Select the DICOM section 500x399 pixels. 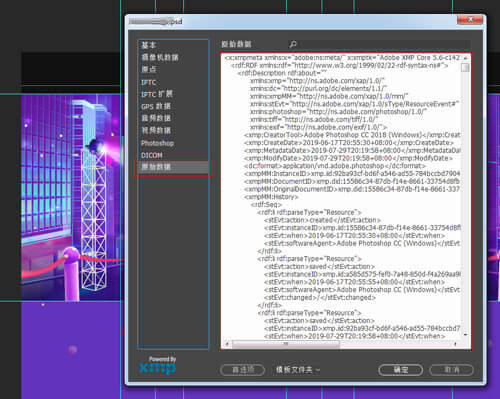151,155
